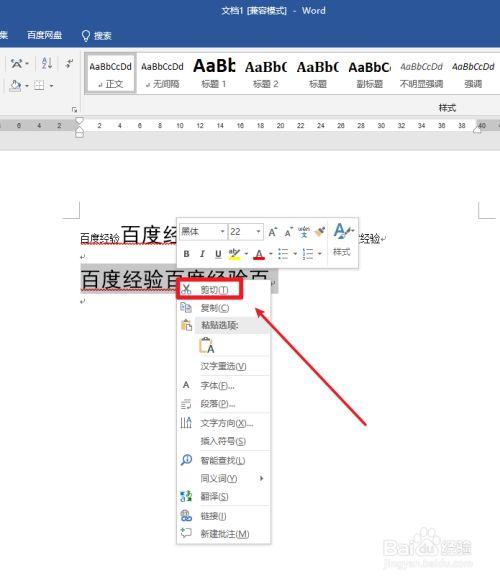This screenshot has width=500, height=581.
Task: Click the Format Painter brush in mini toolbar
Action: (x=319, y=232)
